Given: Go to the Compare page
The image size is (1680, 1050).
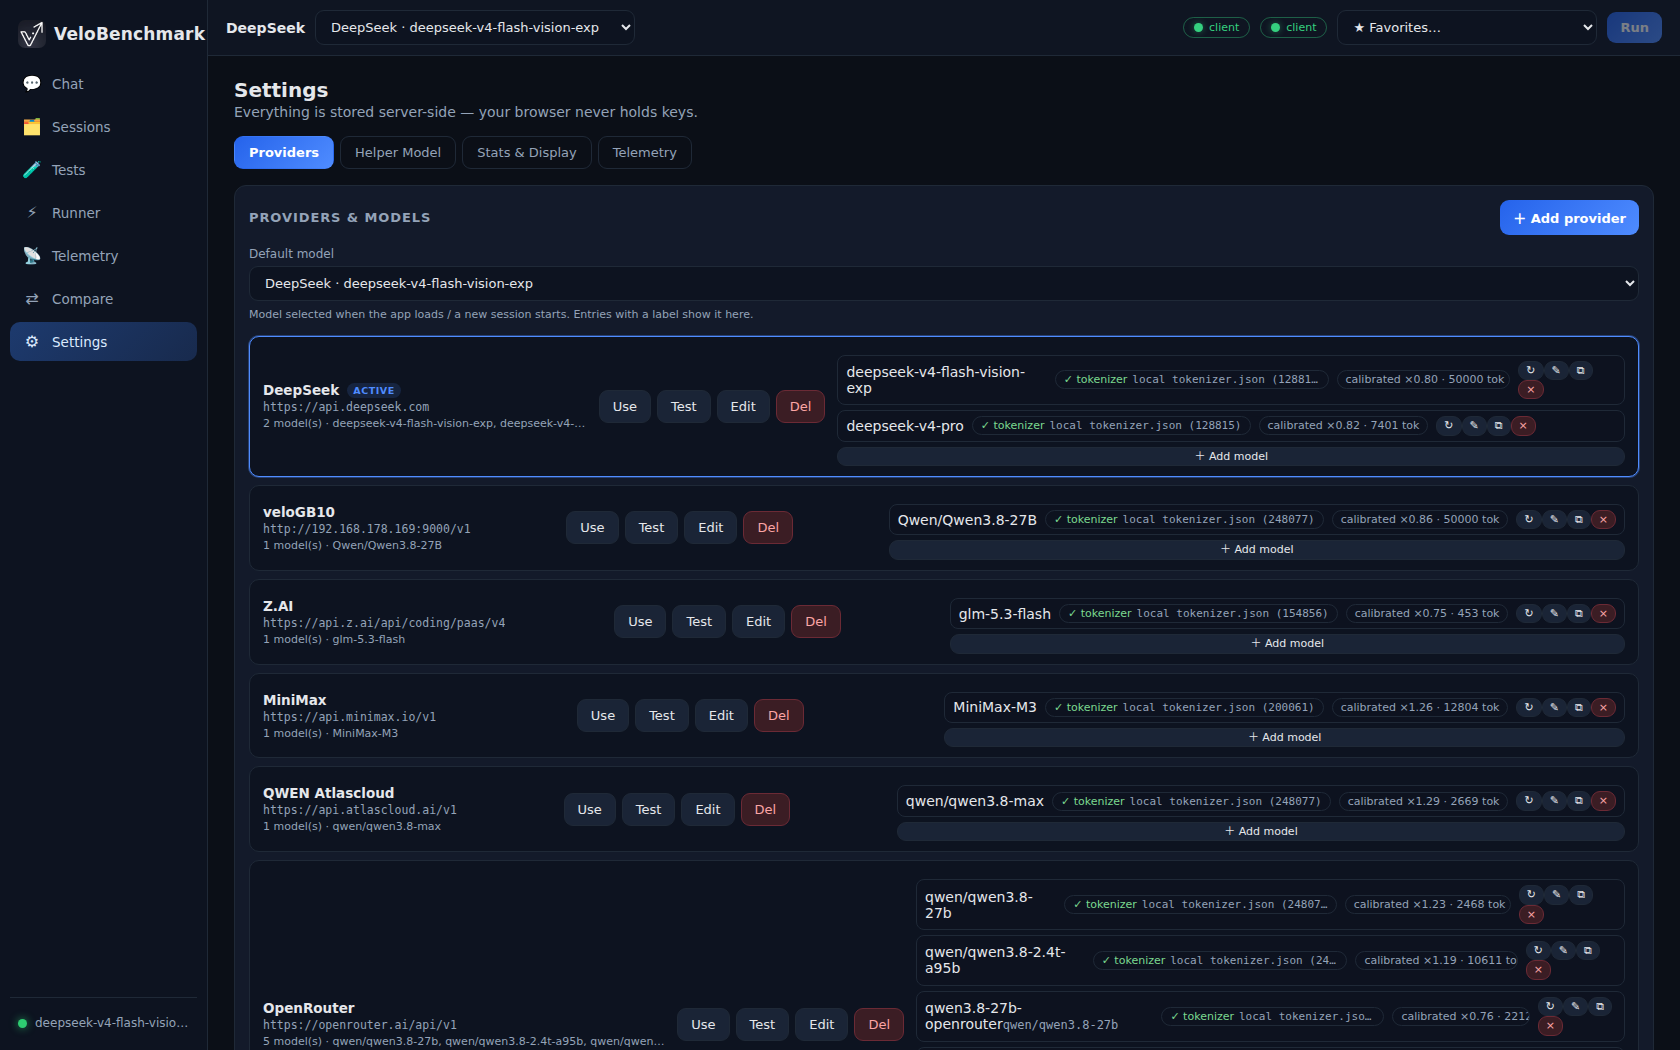Looking at the screenshot, I should click(x=103, y=299).
